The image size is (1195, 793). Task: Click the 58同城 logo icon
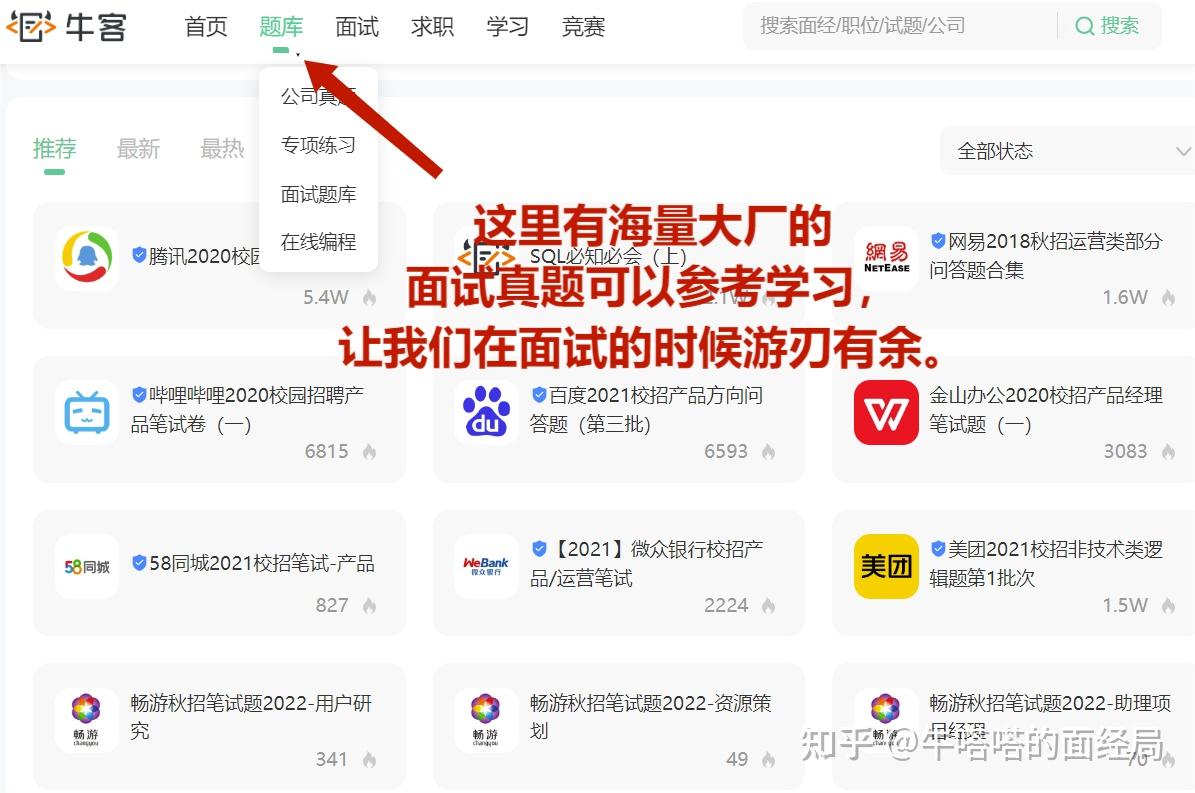pos(87,567)
